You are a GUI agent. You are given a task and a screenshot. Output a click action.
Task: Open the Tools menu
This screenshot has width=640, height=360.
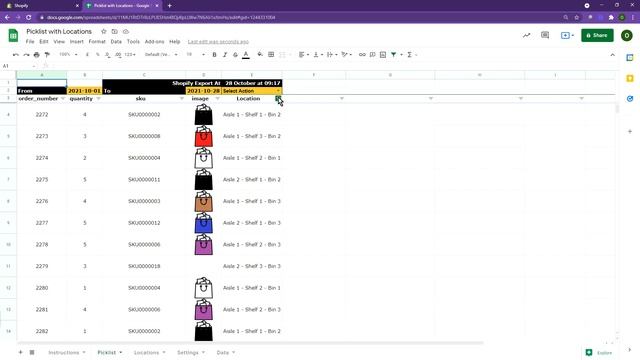click(133, 42)
